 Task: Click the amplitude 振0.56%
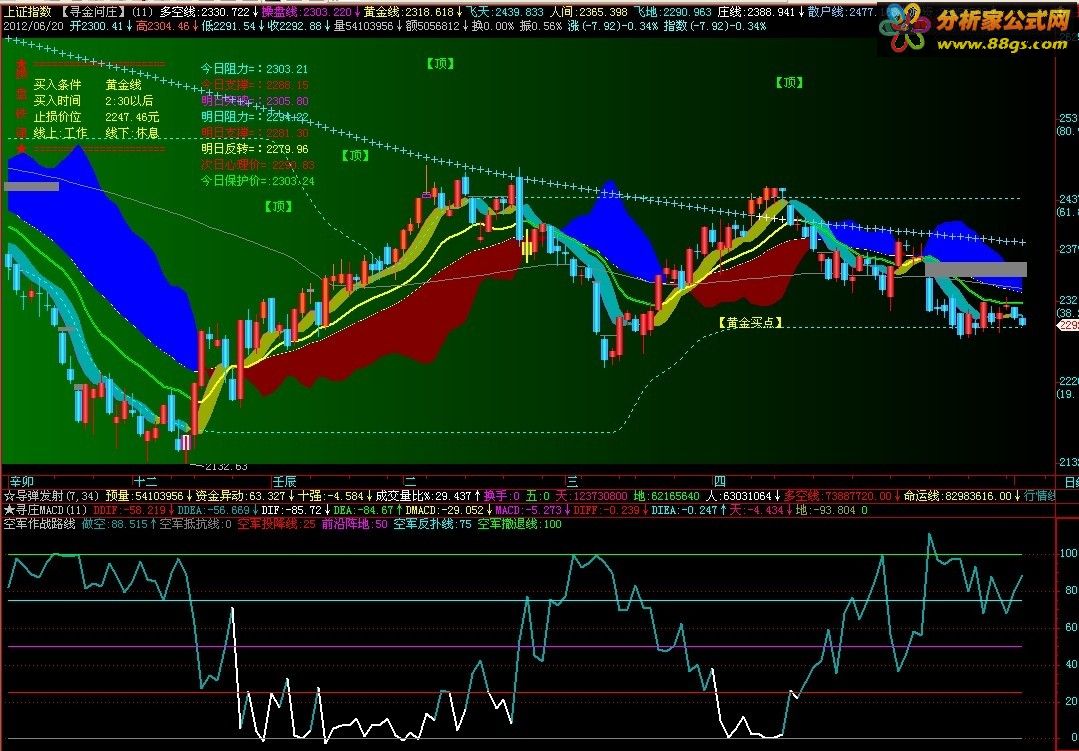(542, 26)
